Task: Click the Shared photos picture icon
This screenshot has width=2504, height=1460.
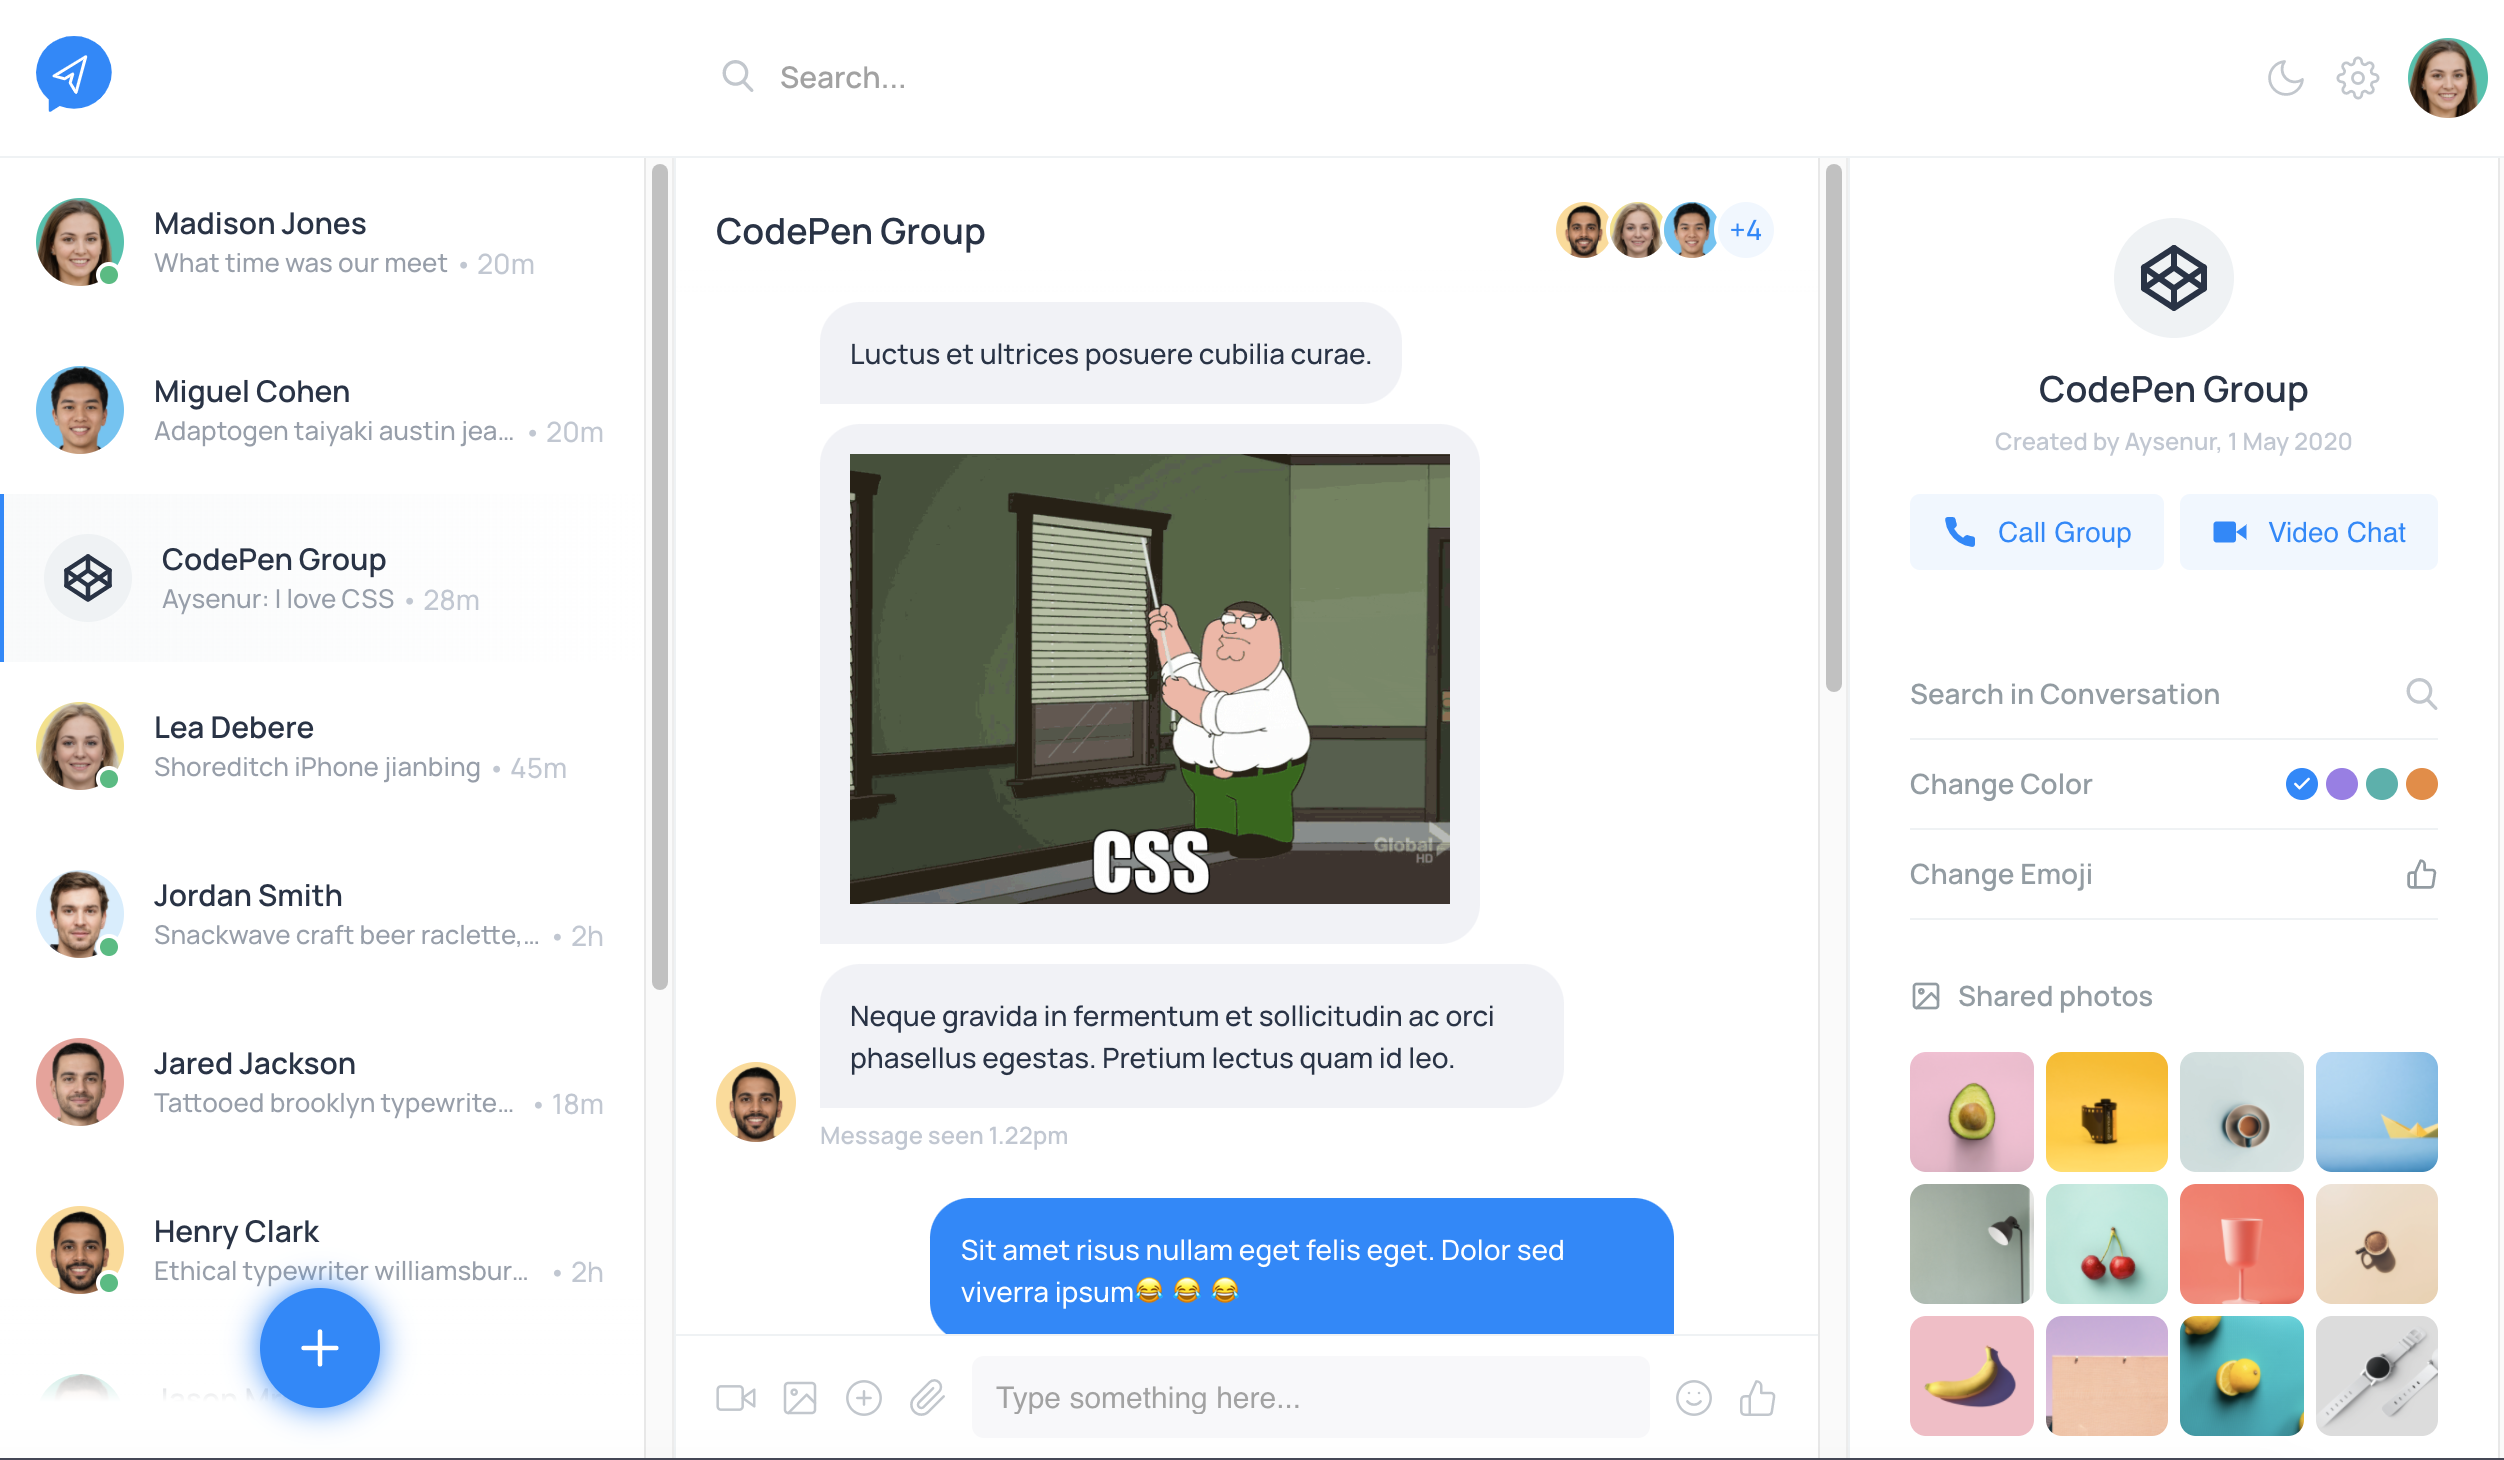Action: (x=1926, y=996)
